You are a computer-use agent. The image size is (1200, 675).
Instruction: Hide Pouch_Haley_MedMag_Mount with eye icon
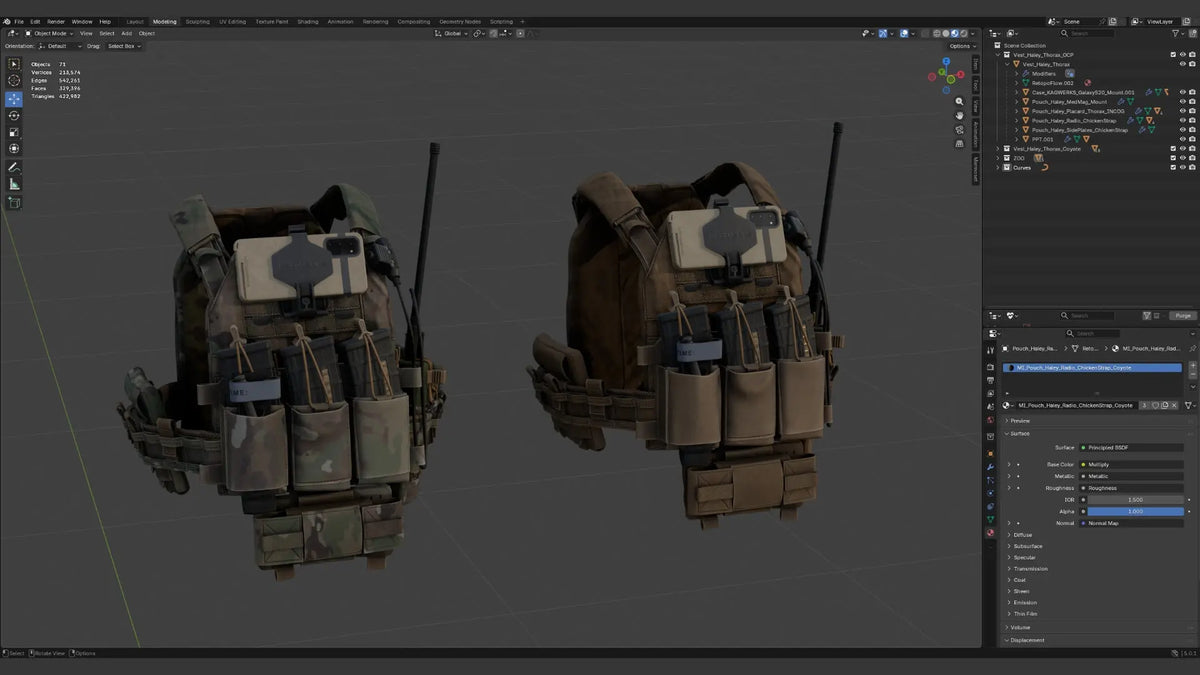[1183, 101]
